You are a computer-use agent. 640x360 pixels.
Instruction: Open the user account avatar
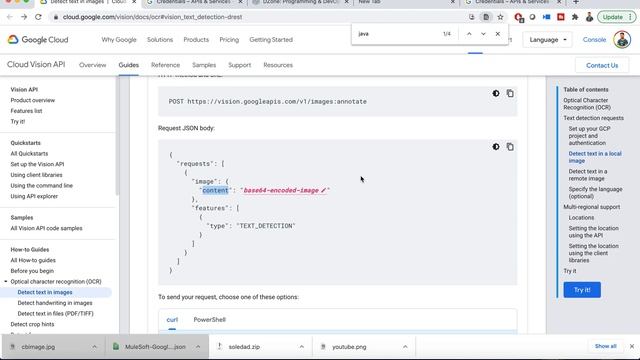pos(622,40)
